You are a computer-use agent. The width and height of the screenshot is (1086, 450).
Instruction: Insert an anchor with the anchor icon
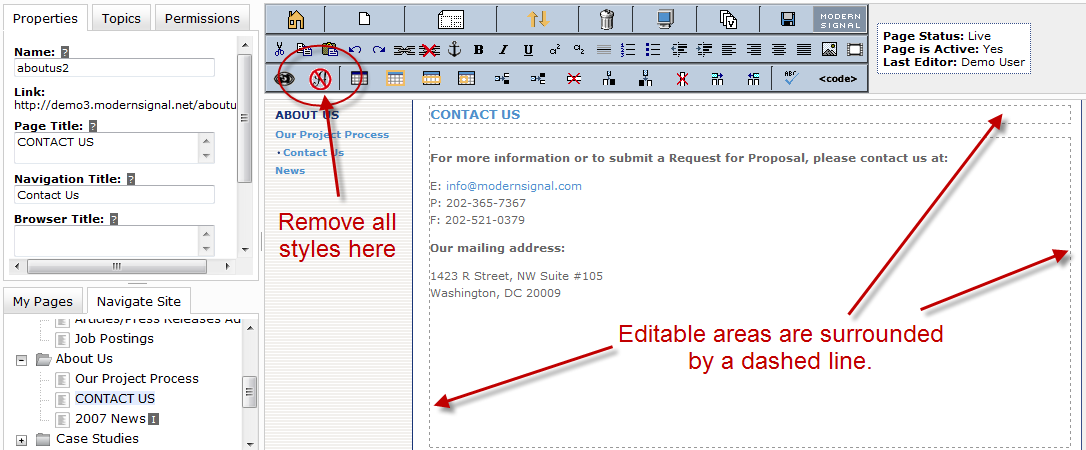click(x=453, y=49)
